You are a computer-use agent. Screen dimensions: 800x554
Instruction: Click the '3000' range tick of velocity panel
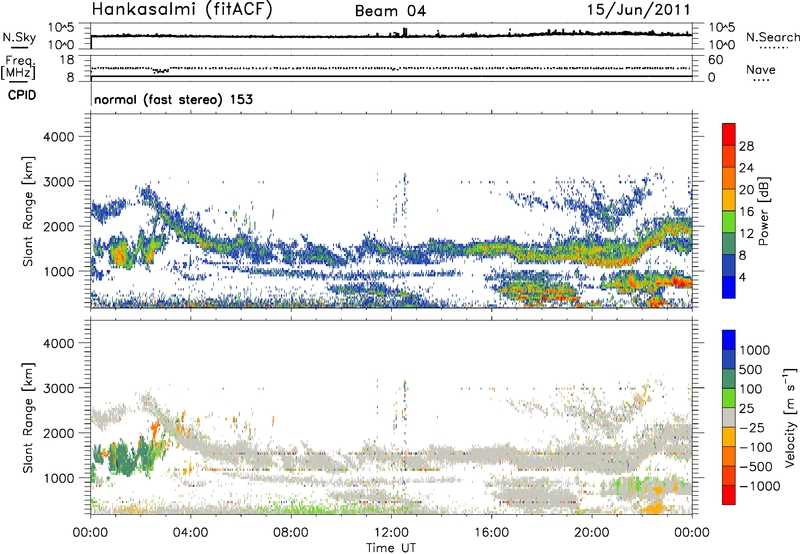tap(59, 388)
